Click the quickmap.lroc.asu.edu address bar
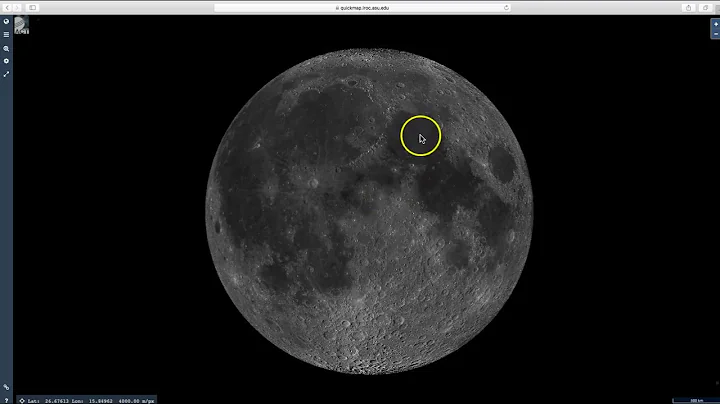Image resolution: width=720 pixels, height=404 pixels. [x=363, y=8]
